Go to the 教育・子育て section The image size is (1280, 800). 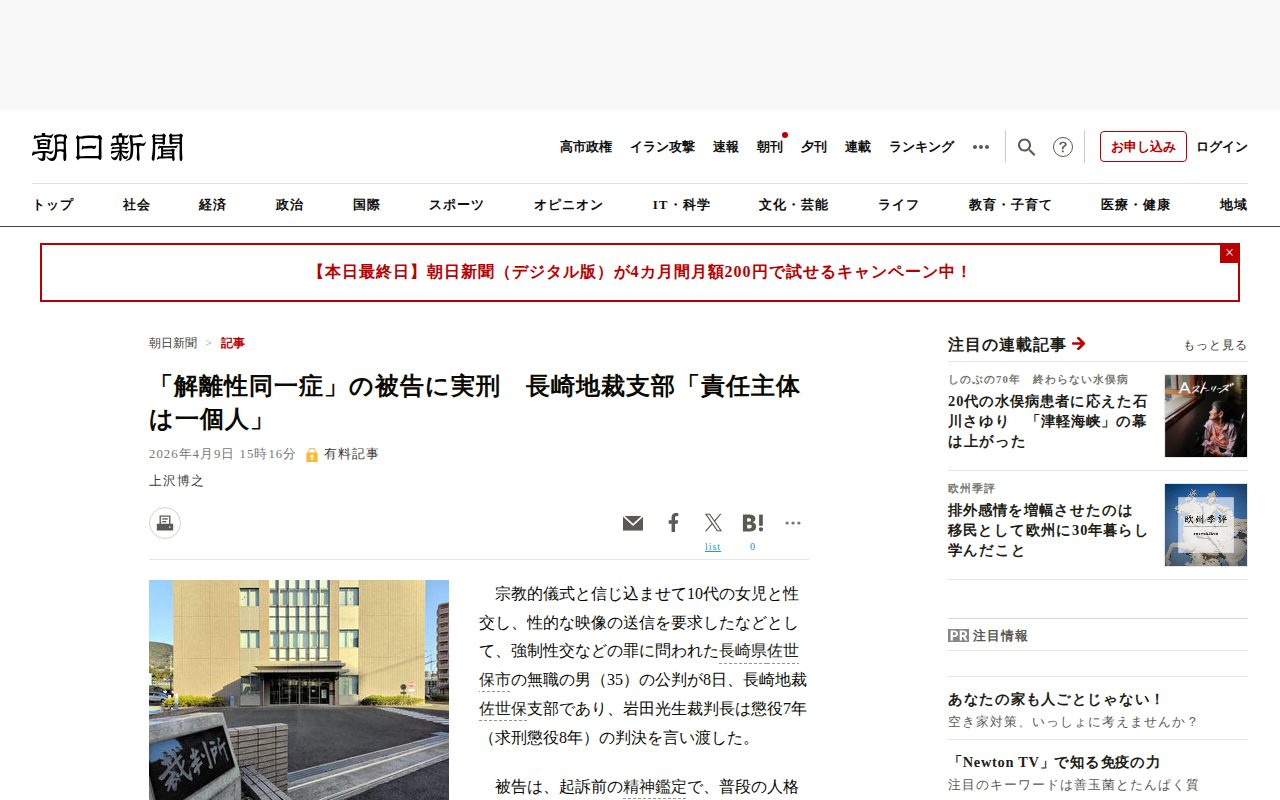coord(1010,205)
